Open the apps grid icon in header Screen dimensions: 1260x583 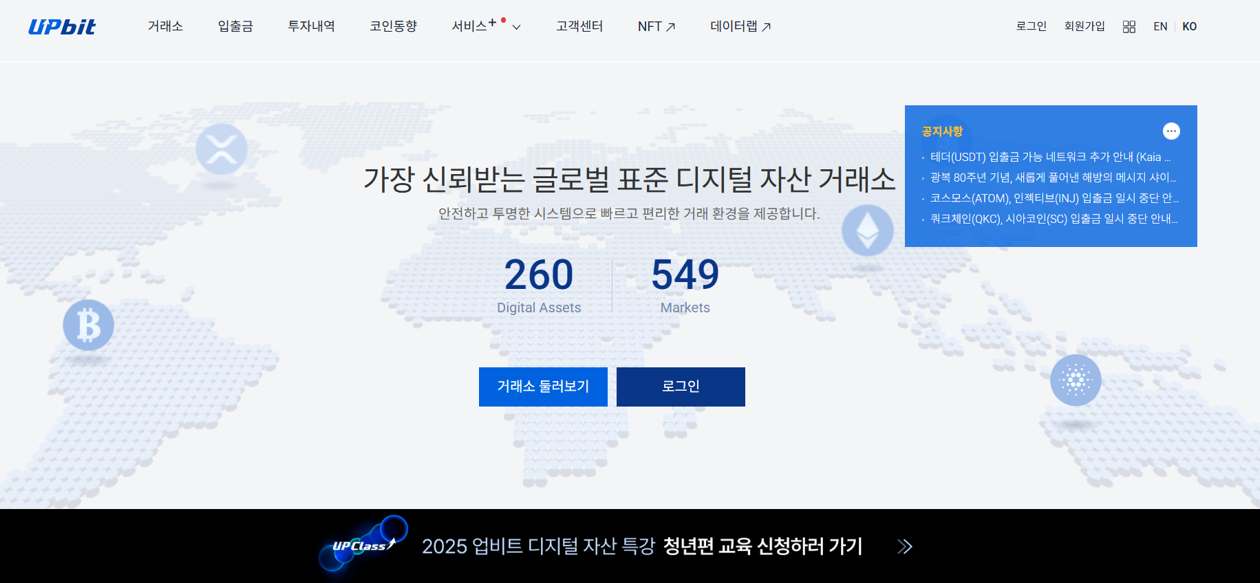pyautogui.click(x=1129, y=27)
